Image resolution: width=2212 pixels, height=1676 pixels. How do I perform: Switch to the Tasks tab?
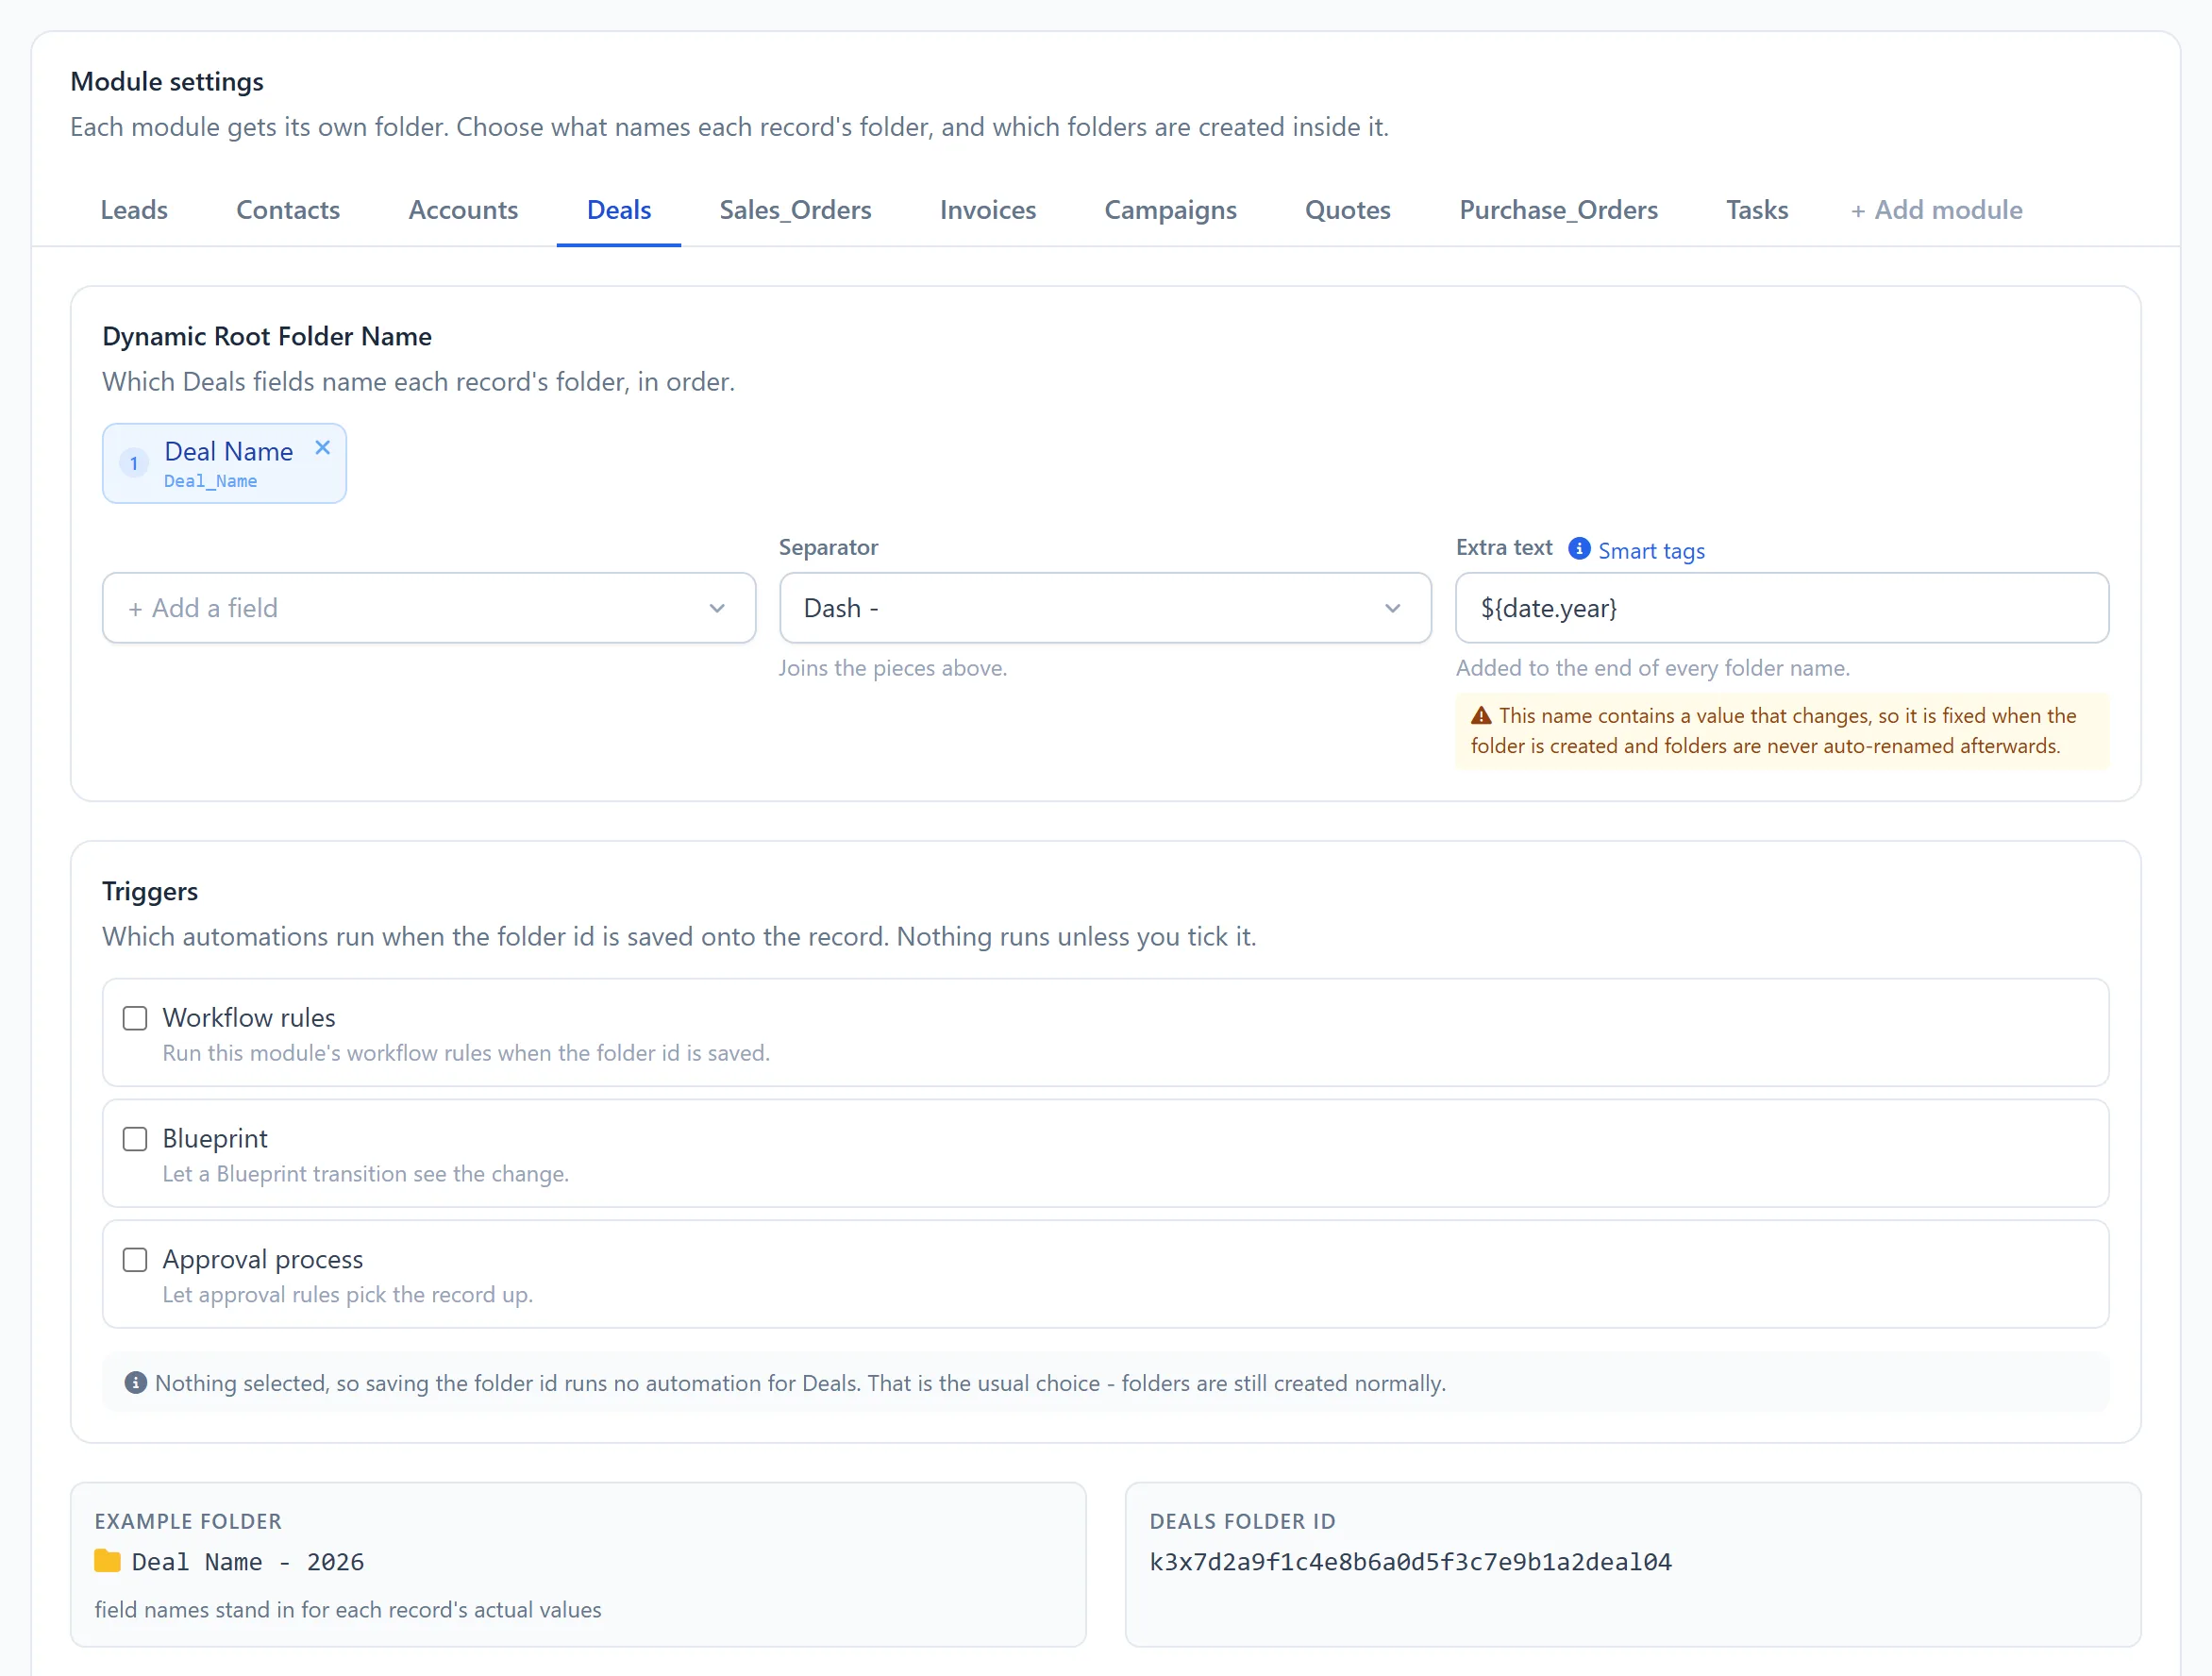1757,210
